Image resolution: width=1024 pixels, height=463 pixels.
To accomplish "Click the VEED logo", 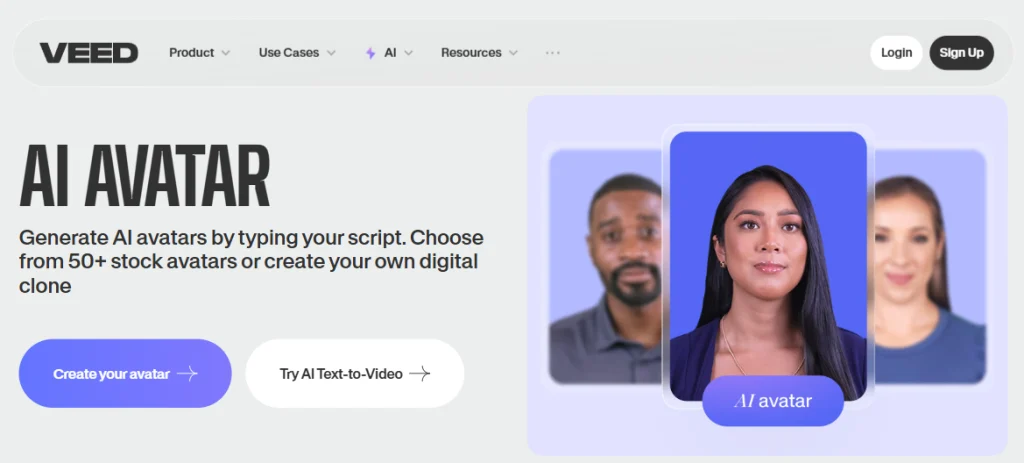I will 88,53.
